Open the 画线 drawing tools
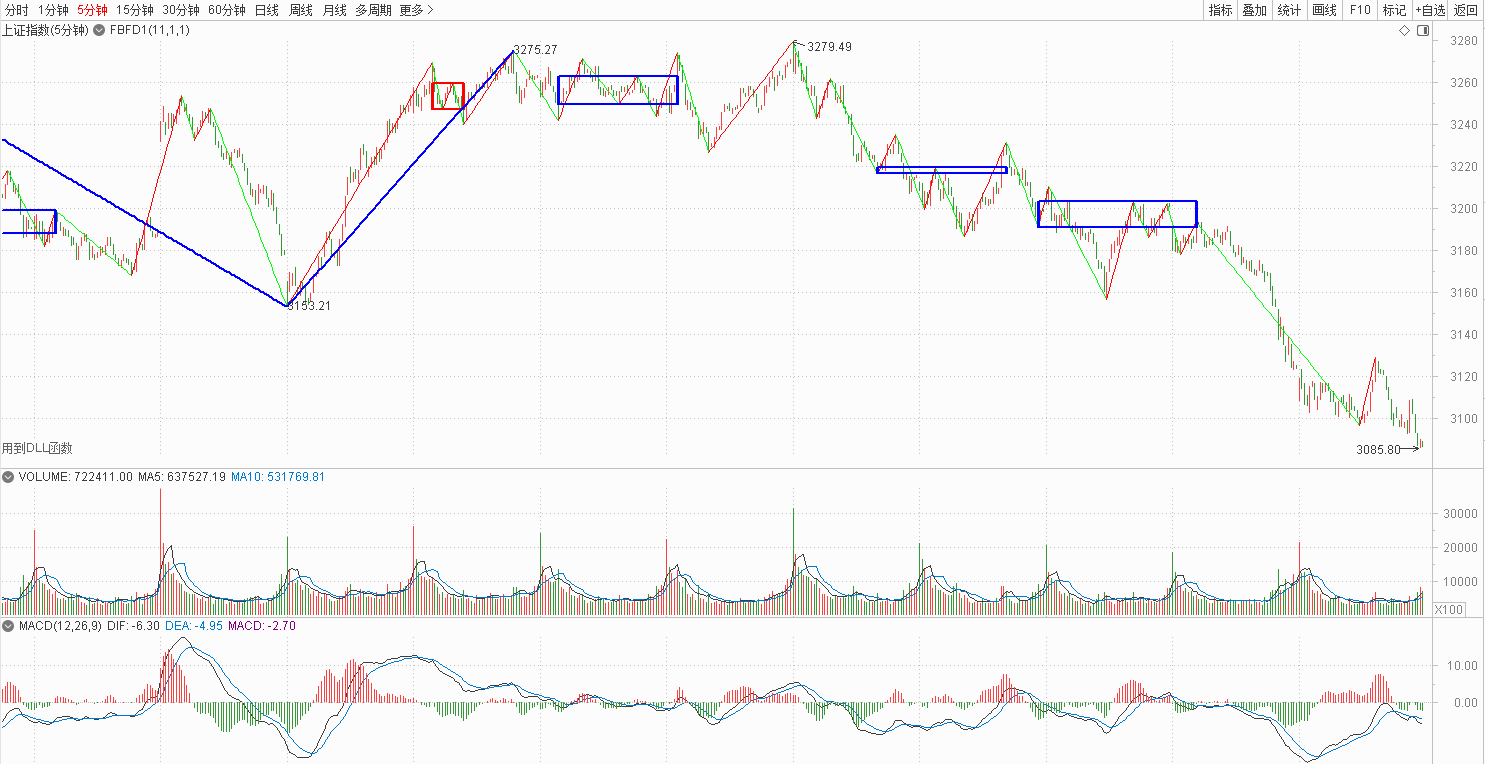Screen dimensions: 1485x764 pyautogui.click(x=1324, y=10)
